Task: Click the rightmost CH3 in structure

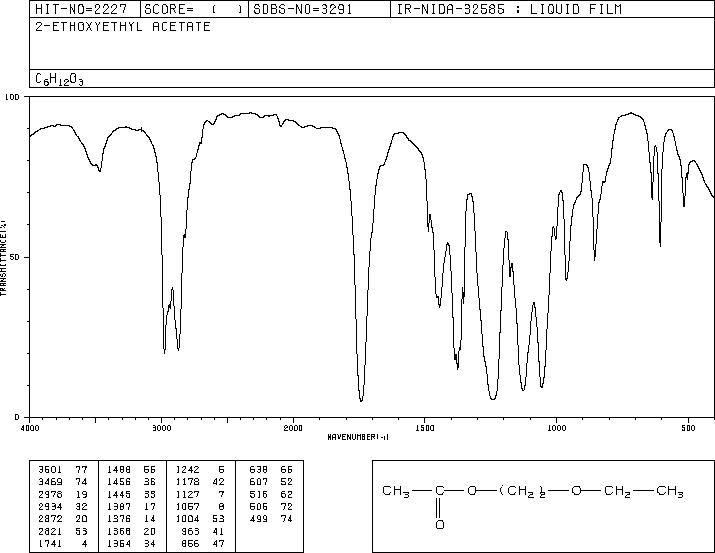Action: (669, 491)
